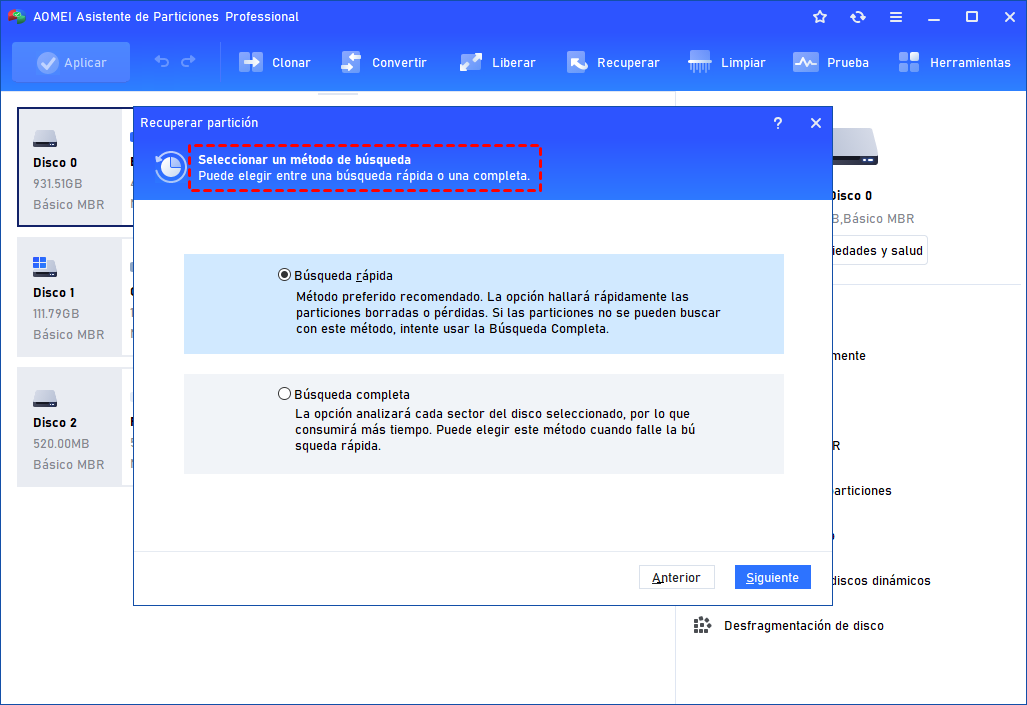Select Disco 1 in the disk list
Viewport: 1027px width, 705px height.
point(70,297)
